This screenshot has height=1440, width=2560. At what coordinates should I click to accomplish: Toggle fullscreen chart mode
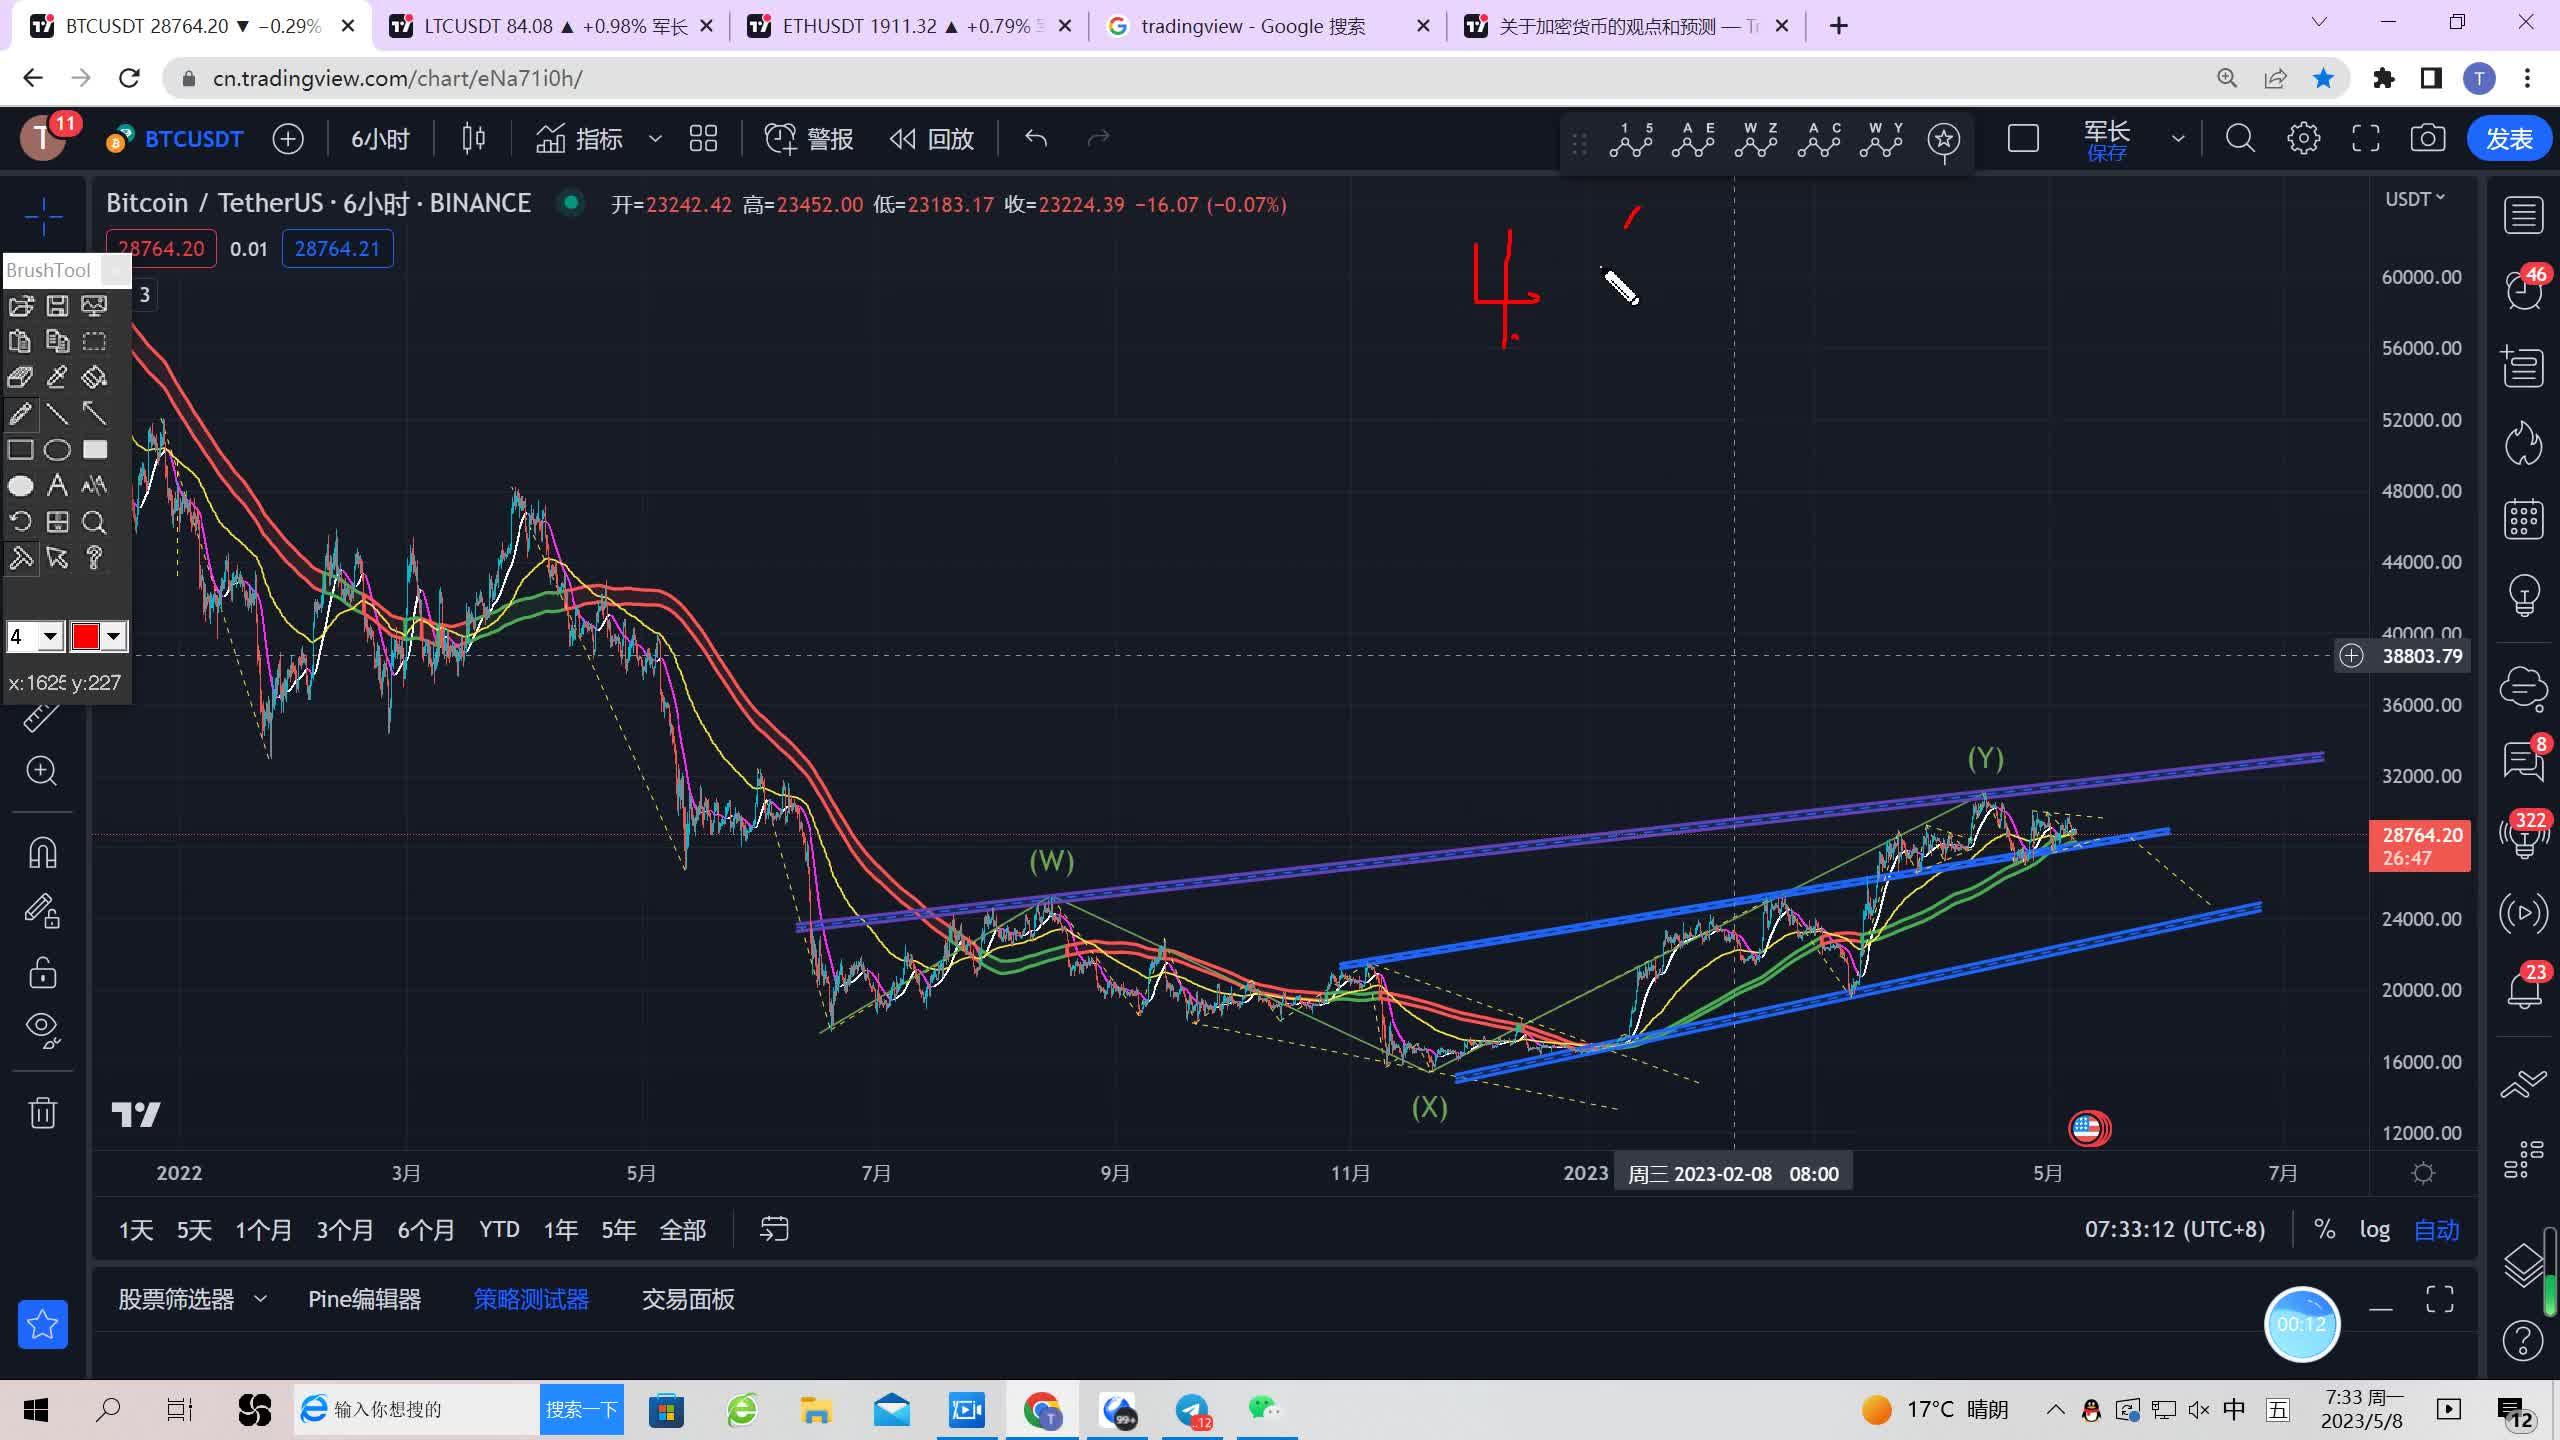(2365, 139)
